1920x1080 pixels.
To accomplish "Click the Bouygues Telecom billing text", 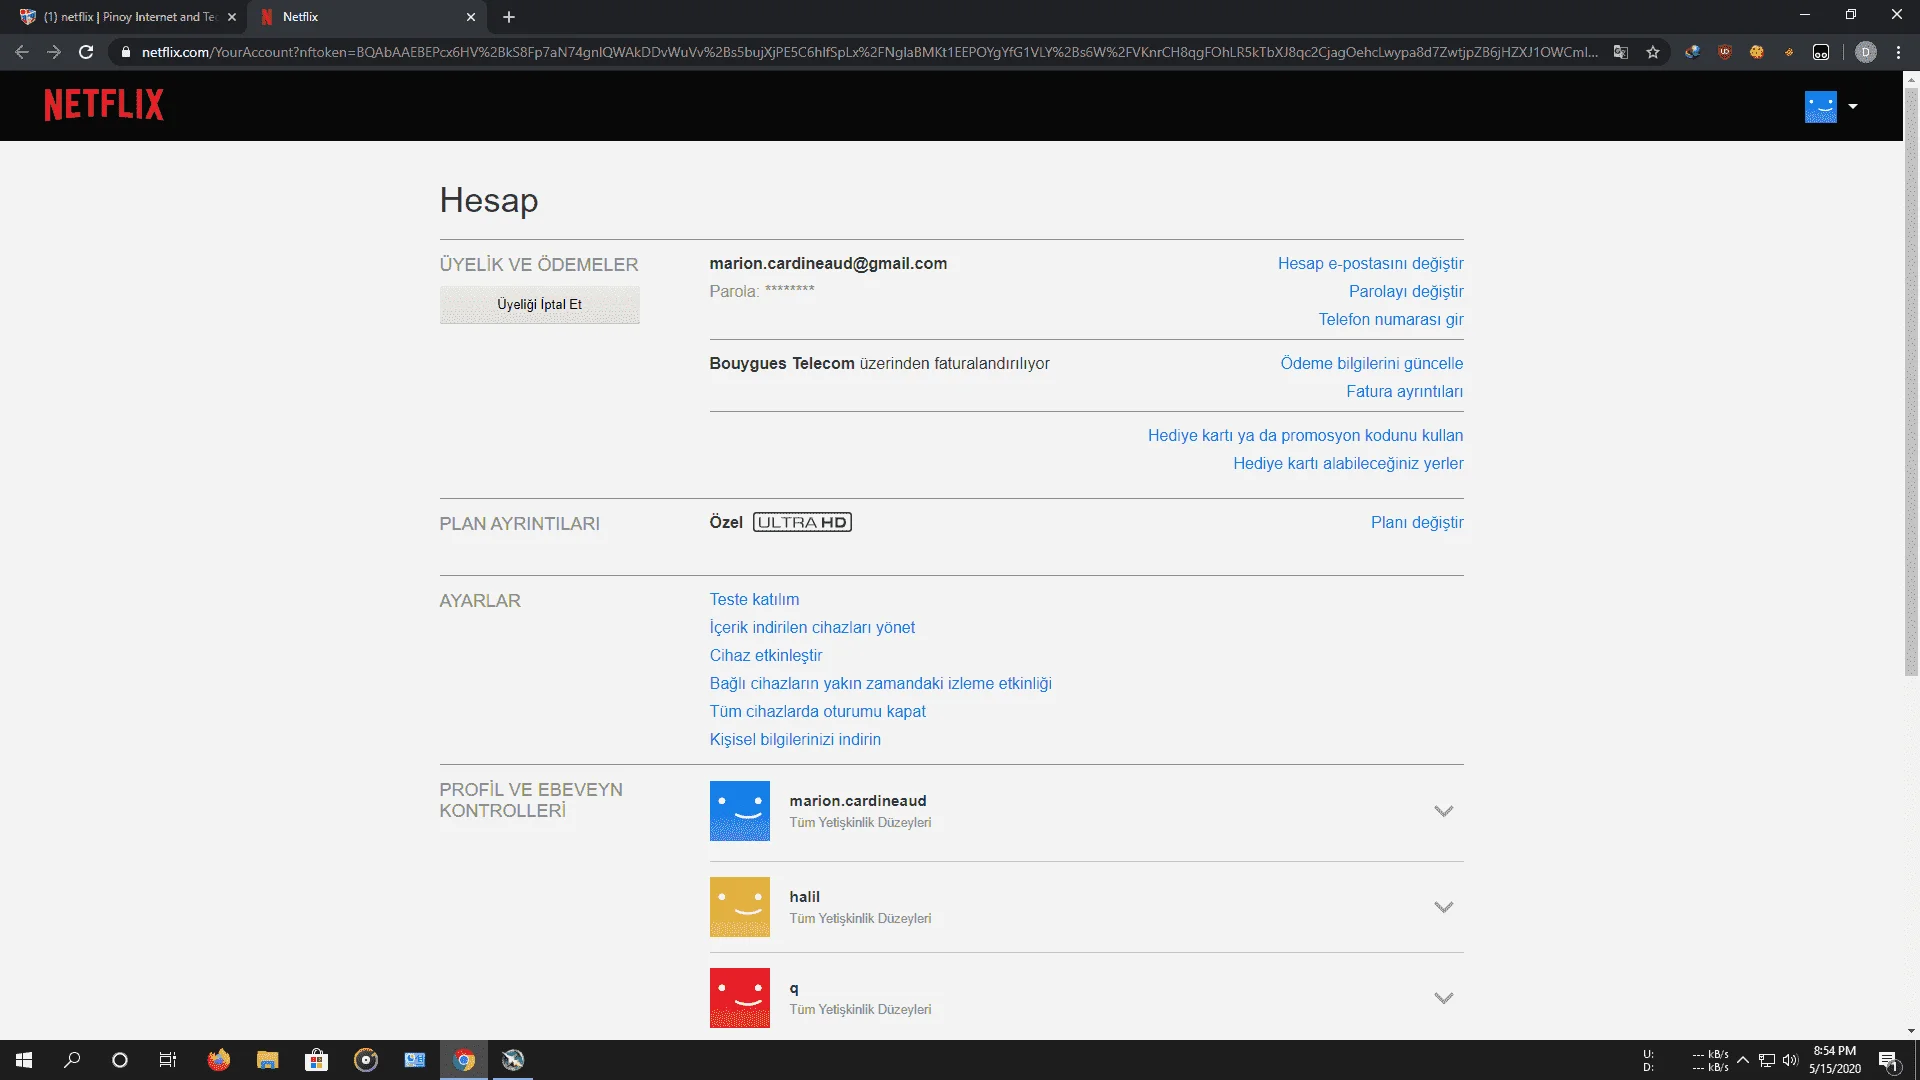I will pos(879,364).
